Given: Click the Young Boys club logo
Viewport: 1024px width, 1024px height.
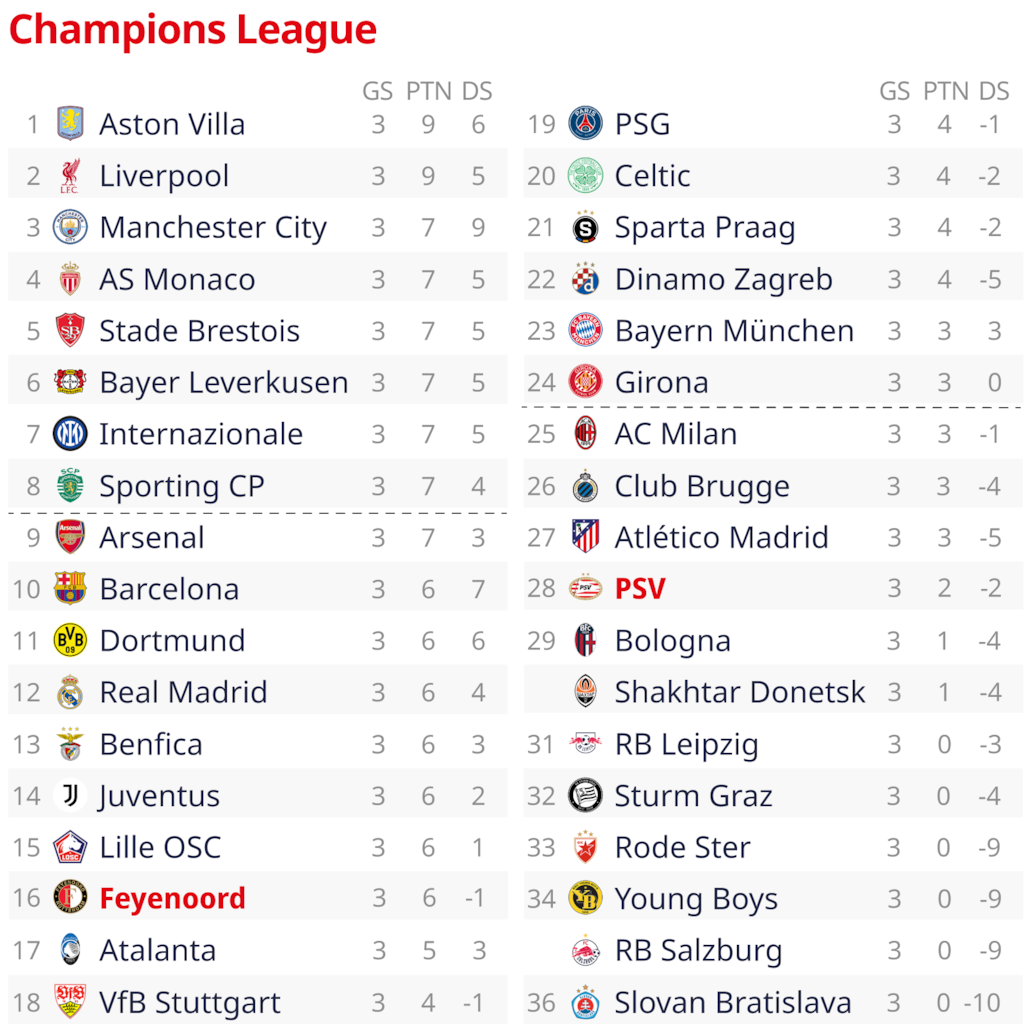Looking at the screenshot, I should point(585,898).
